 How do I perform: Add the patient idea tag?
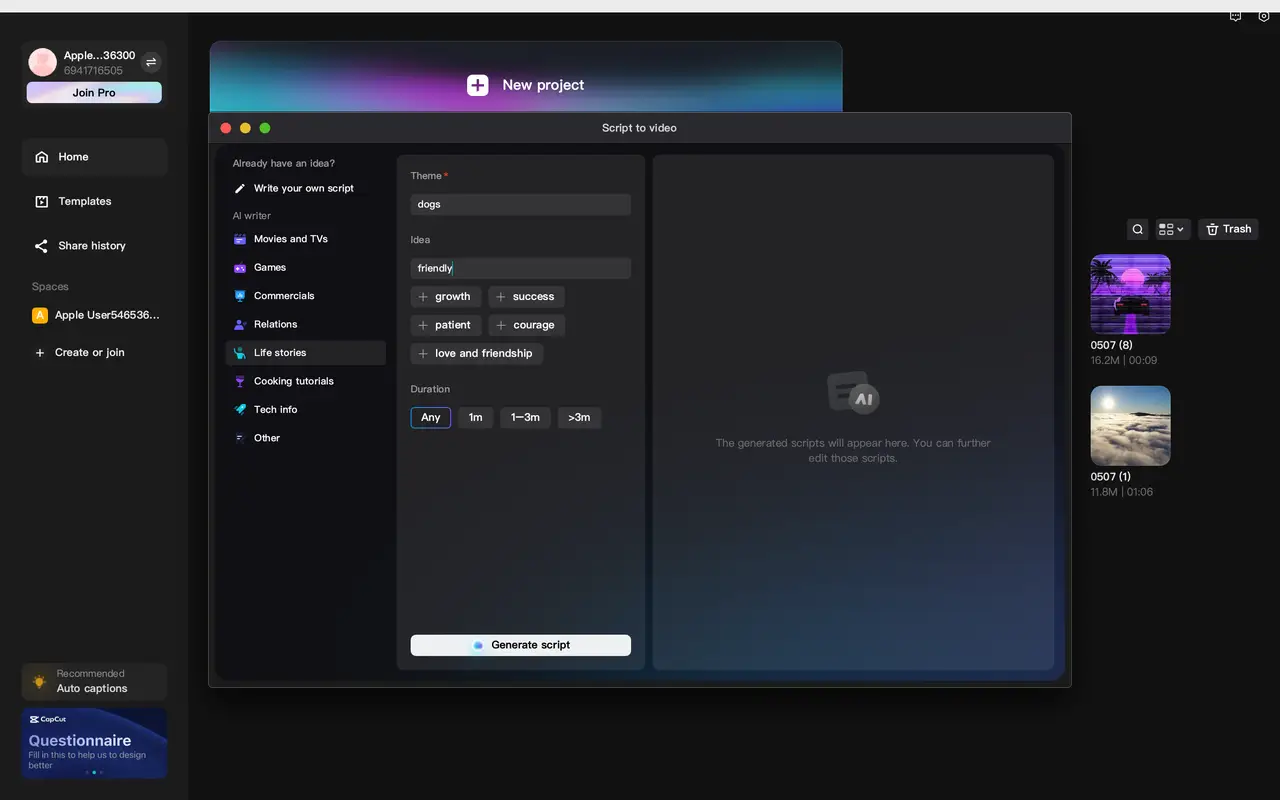(x=446, y=325)
